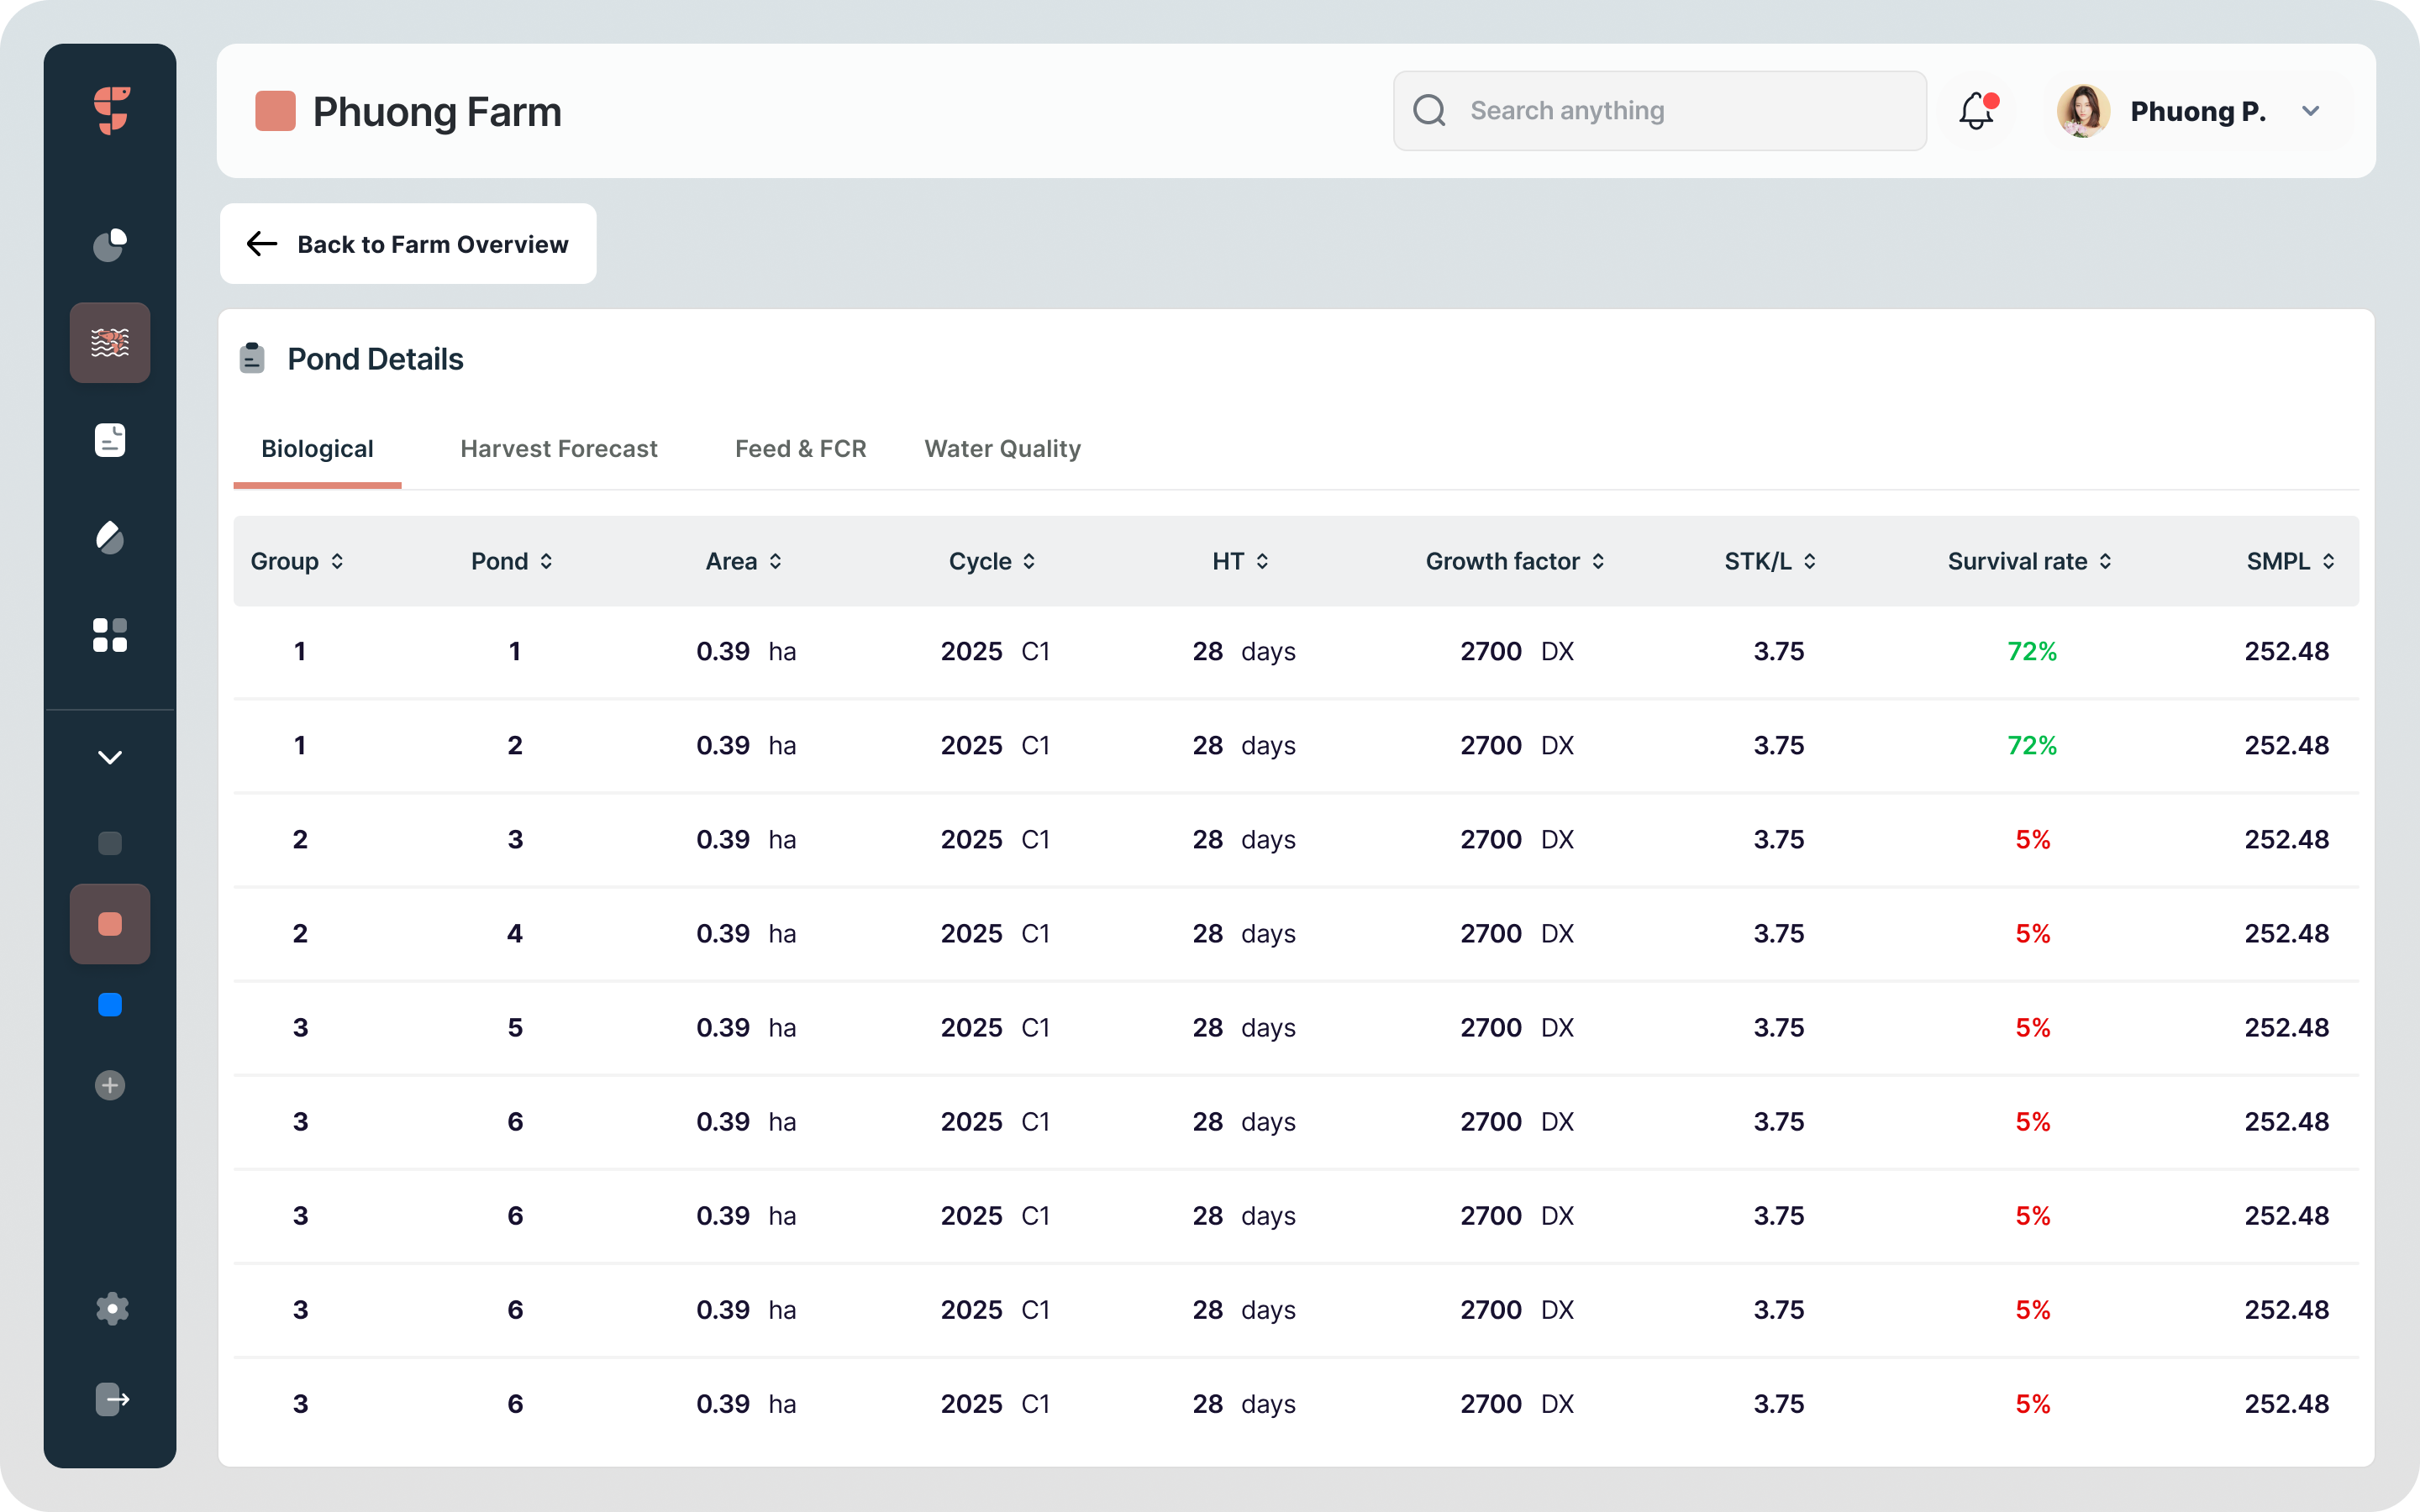
Task: Switch to Water Quality tab
Action: click(x=1002, y=449)
